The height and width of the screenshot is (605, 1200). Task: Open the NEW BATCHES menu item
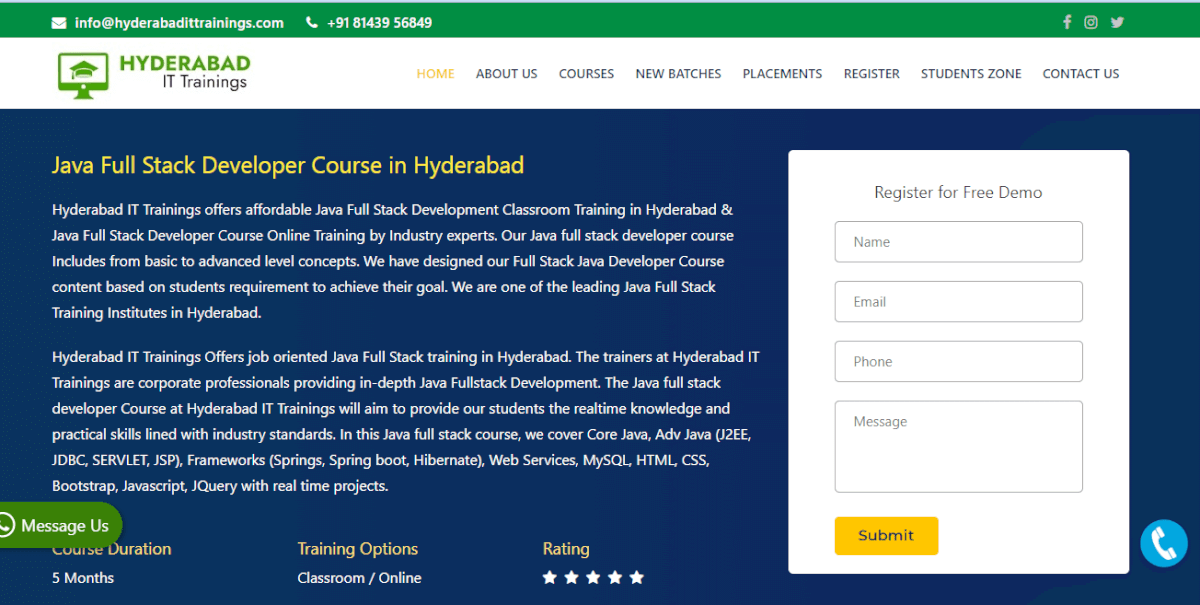678,73
